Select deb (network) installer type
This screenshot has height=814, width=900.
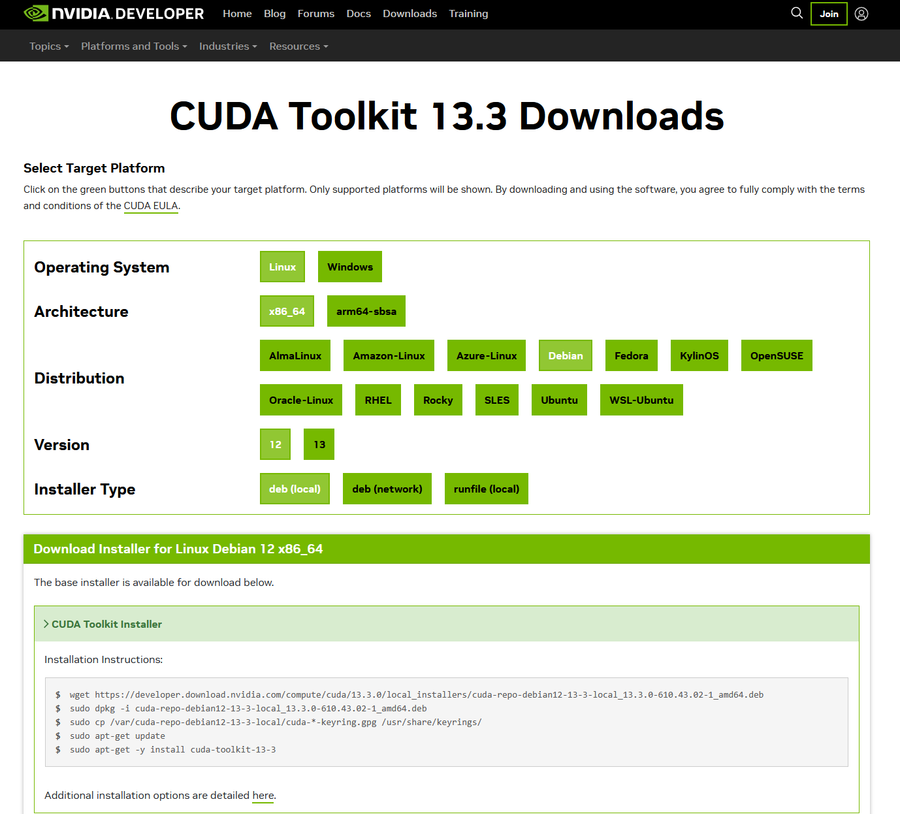coord(387,489)
